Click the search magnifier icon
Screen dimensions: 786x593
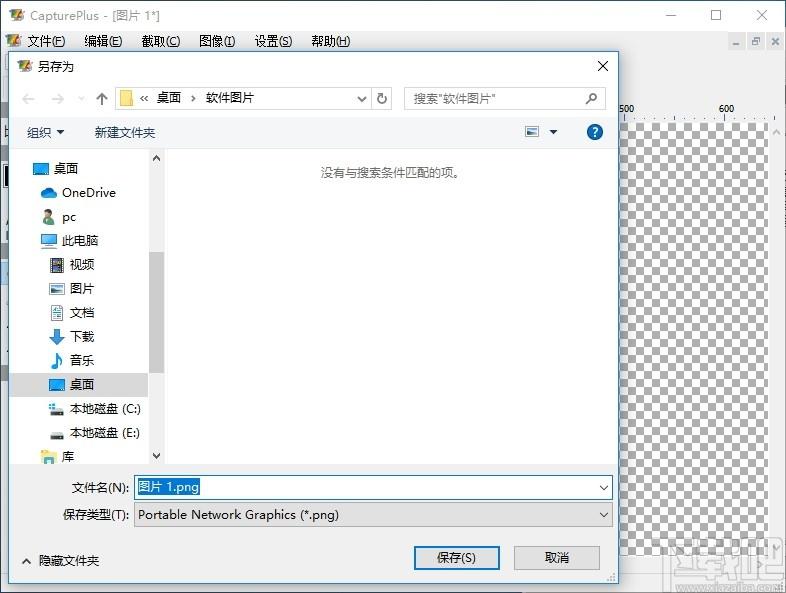[592, 98]
